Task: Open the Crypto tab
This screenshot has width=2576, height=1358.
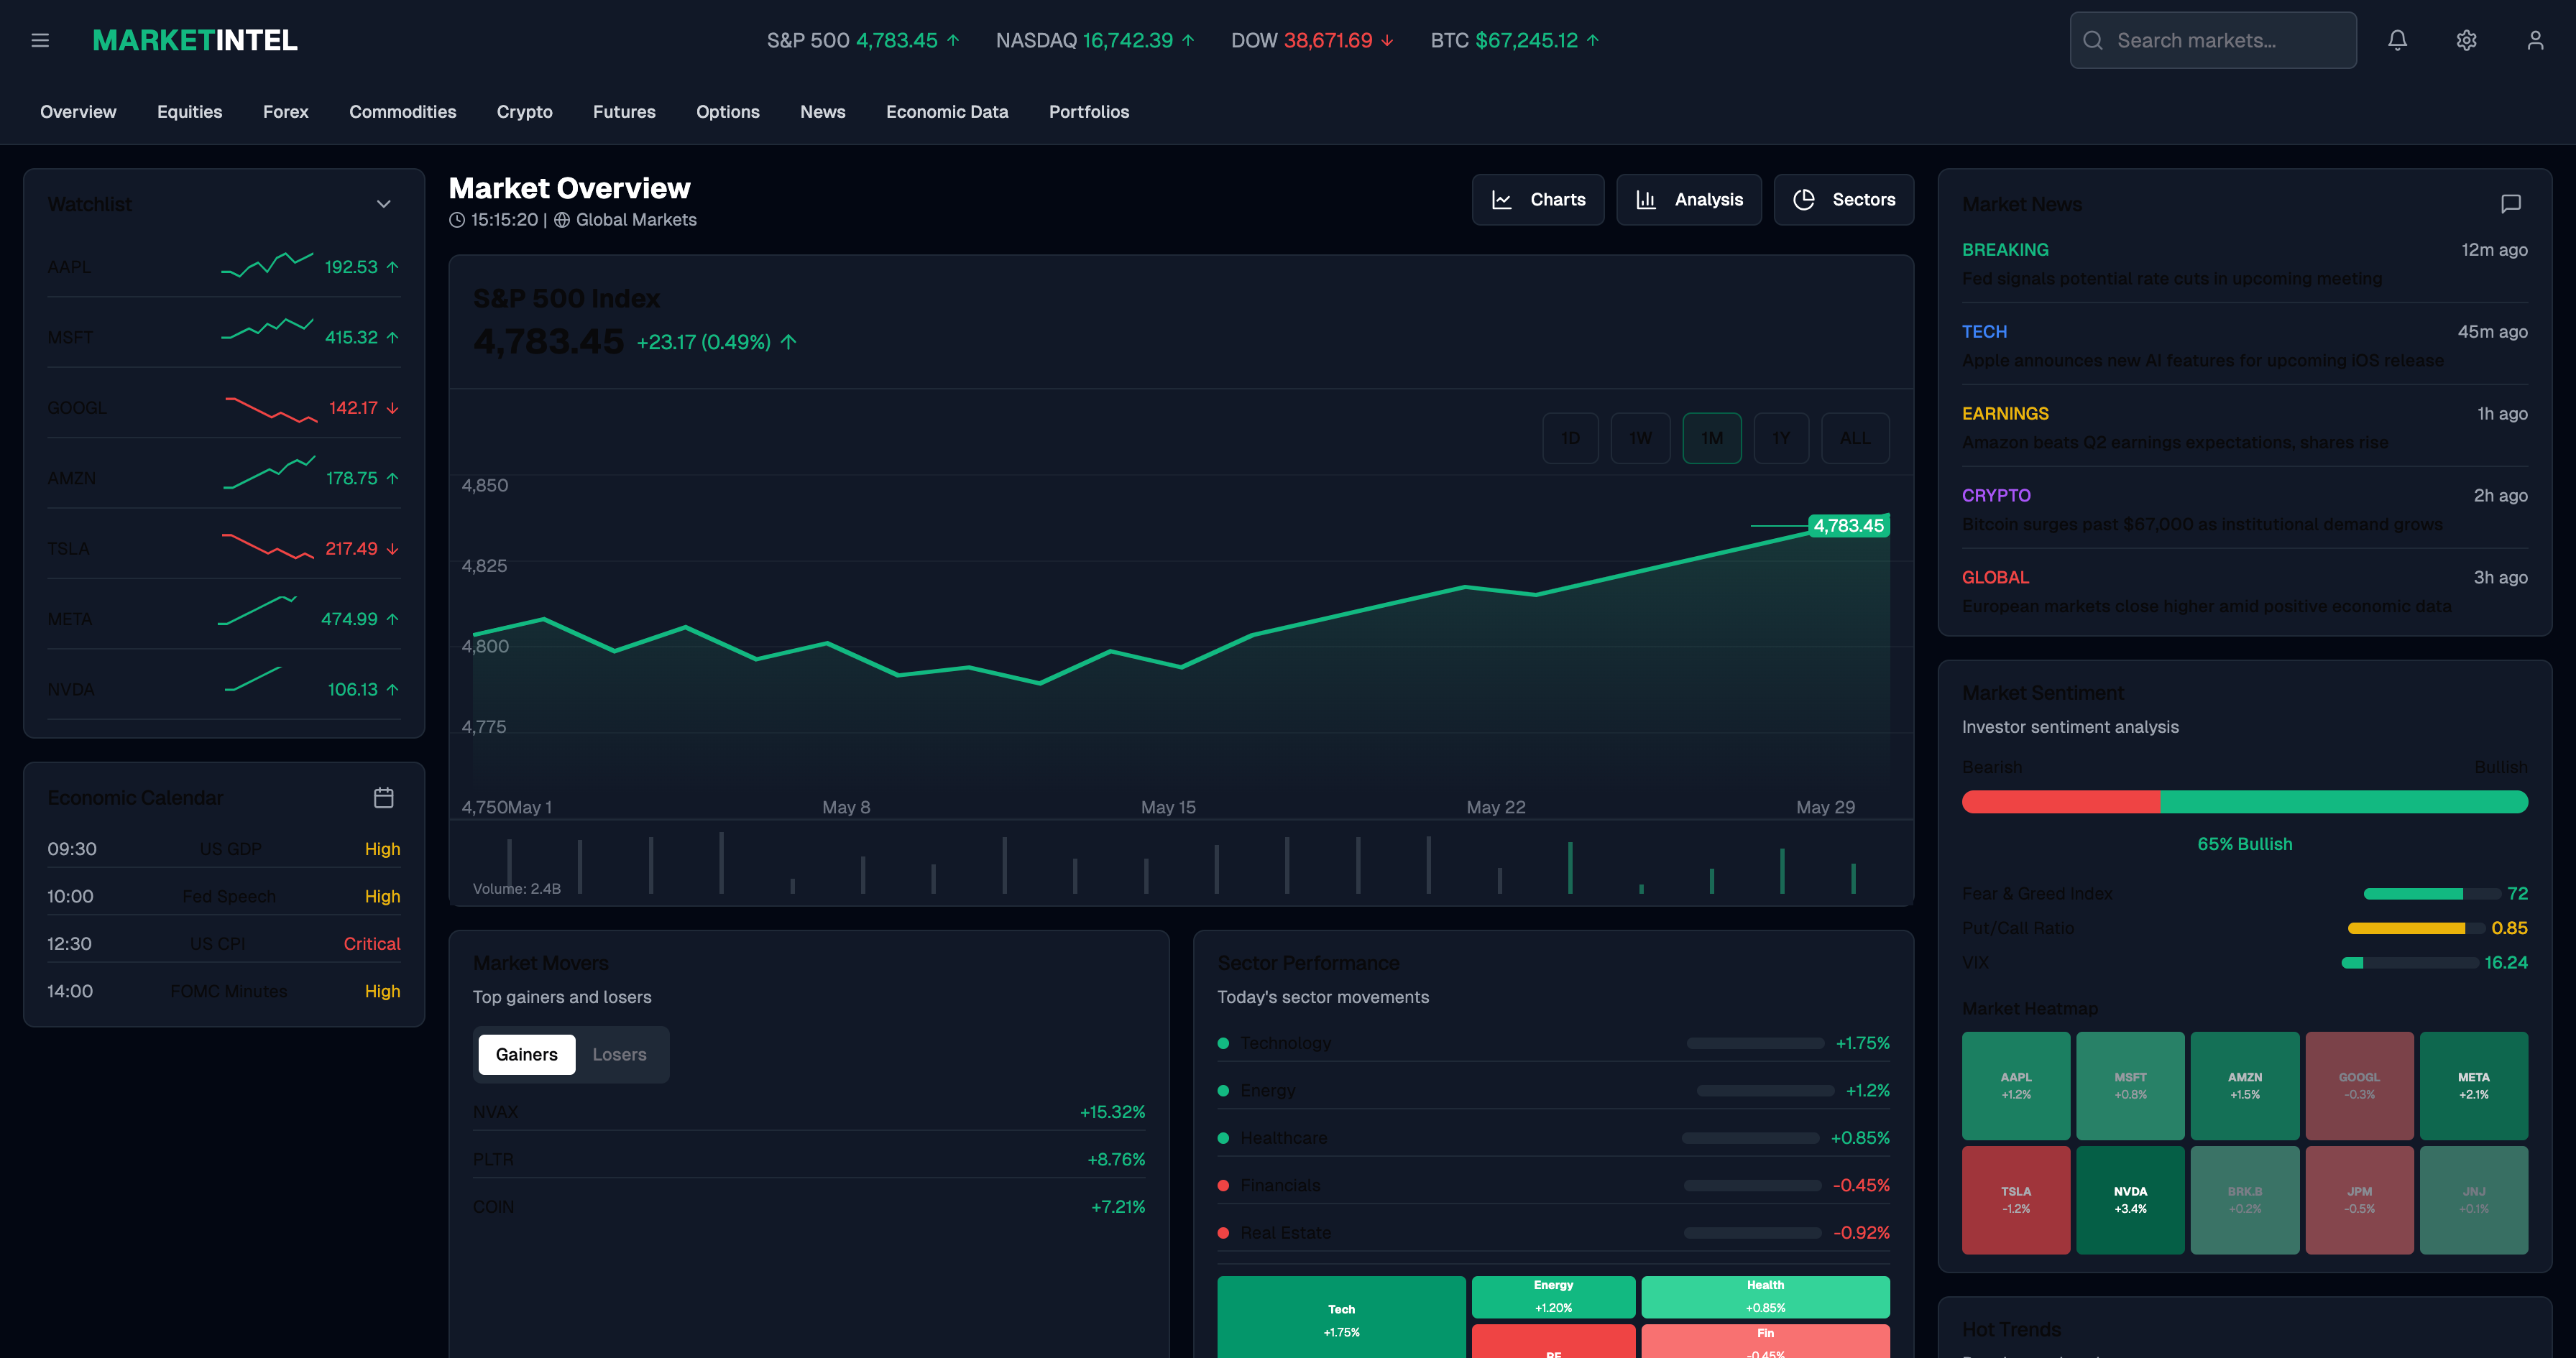Action: pos(524,112)
